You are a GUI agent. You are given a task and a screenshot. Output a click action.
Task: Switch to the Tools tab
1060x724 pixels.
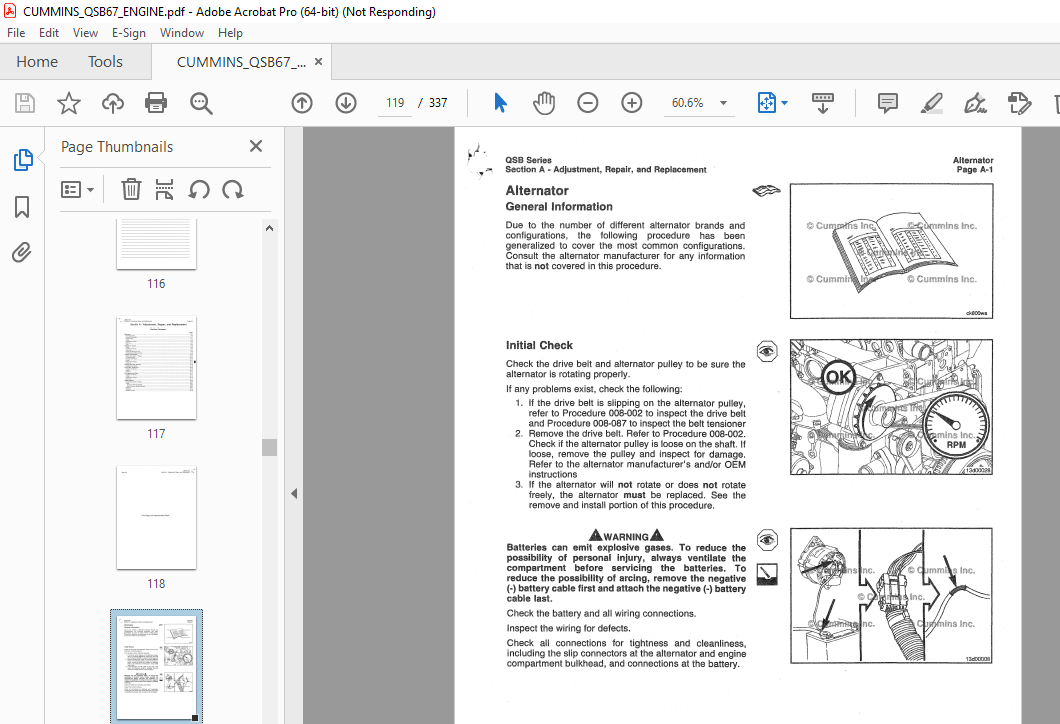click(x=105, y=62)
